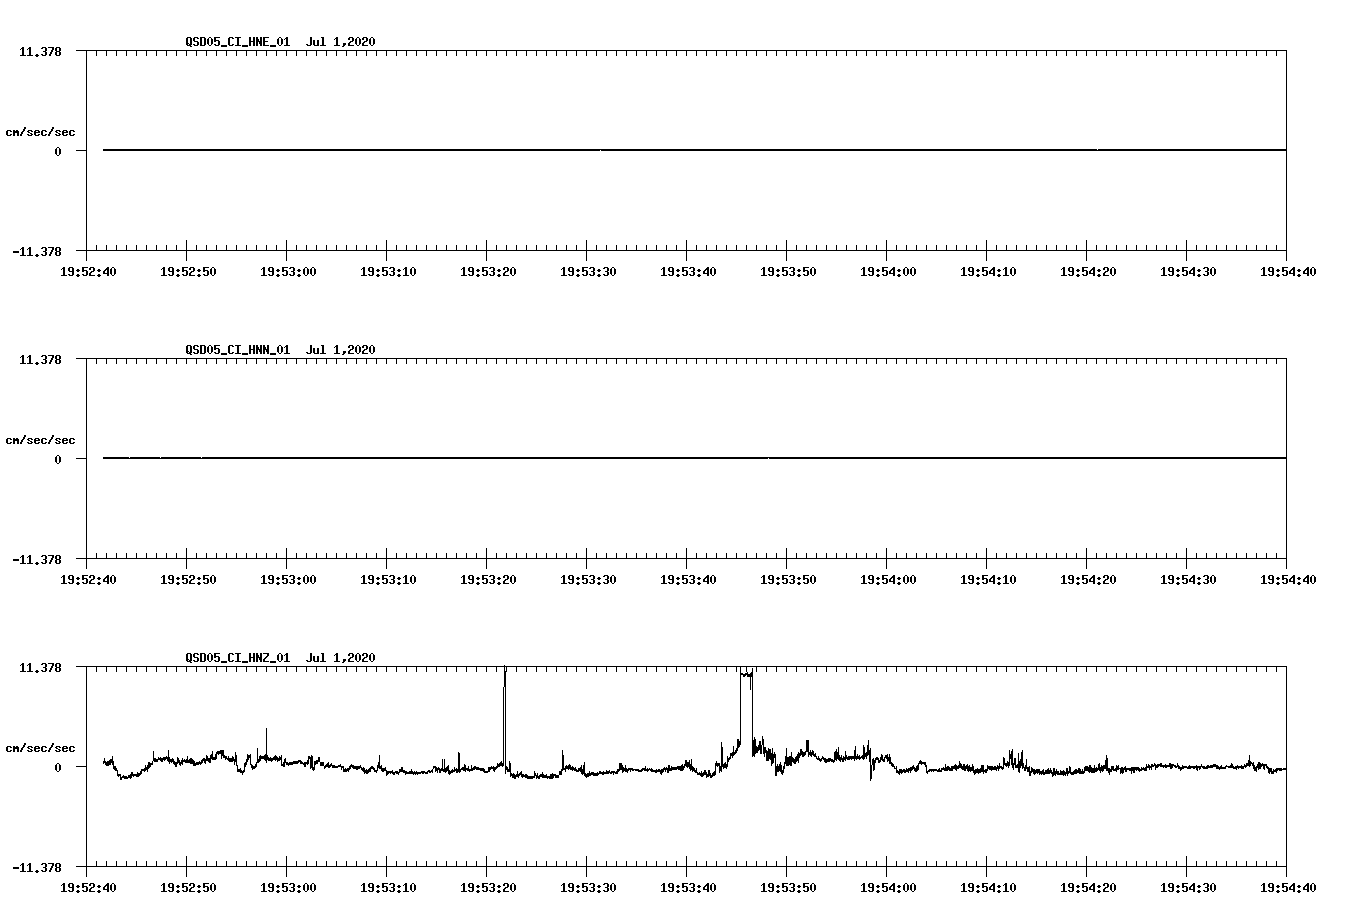Click the 19:53:50 time label under HNN plot

point(788,579)
